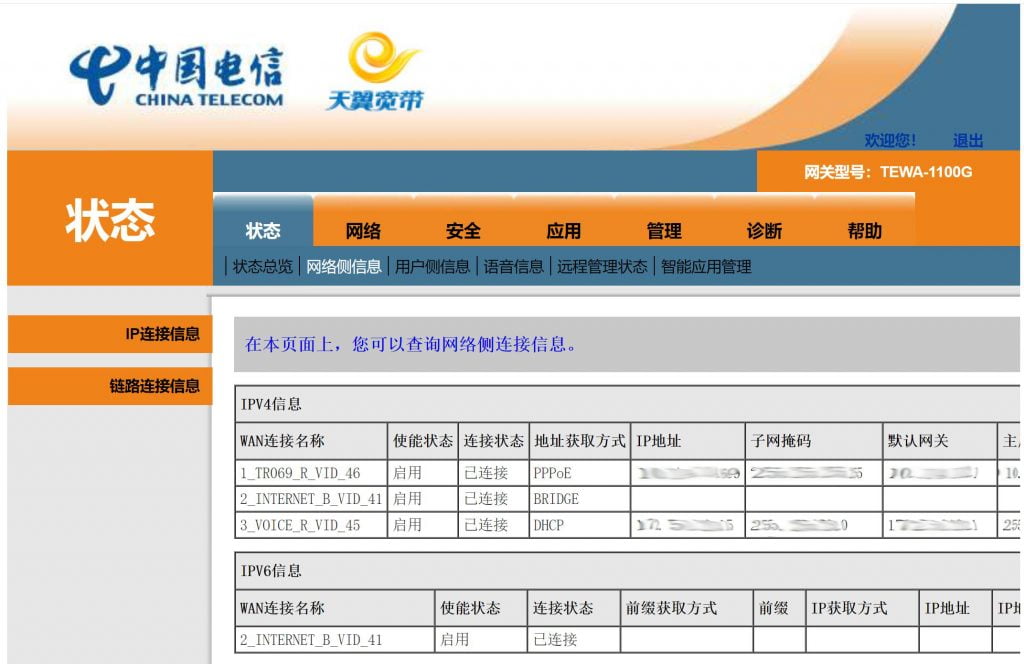The image size is (1024, 664).
Task: Open the 安全 tab
Action: tap(463, 230)
